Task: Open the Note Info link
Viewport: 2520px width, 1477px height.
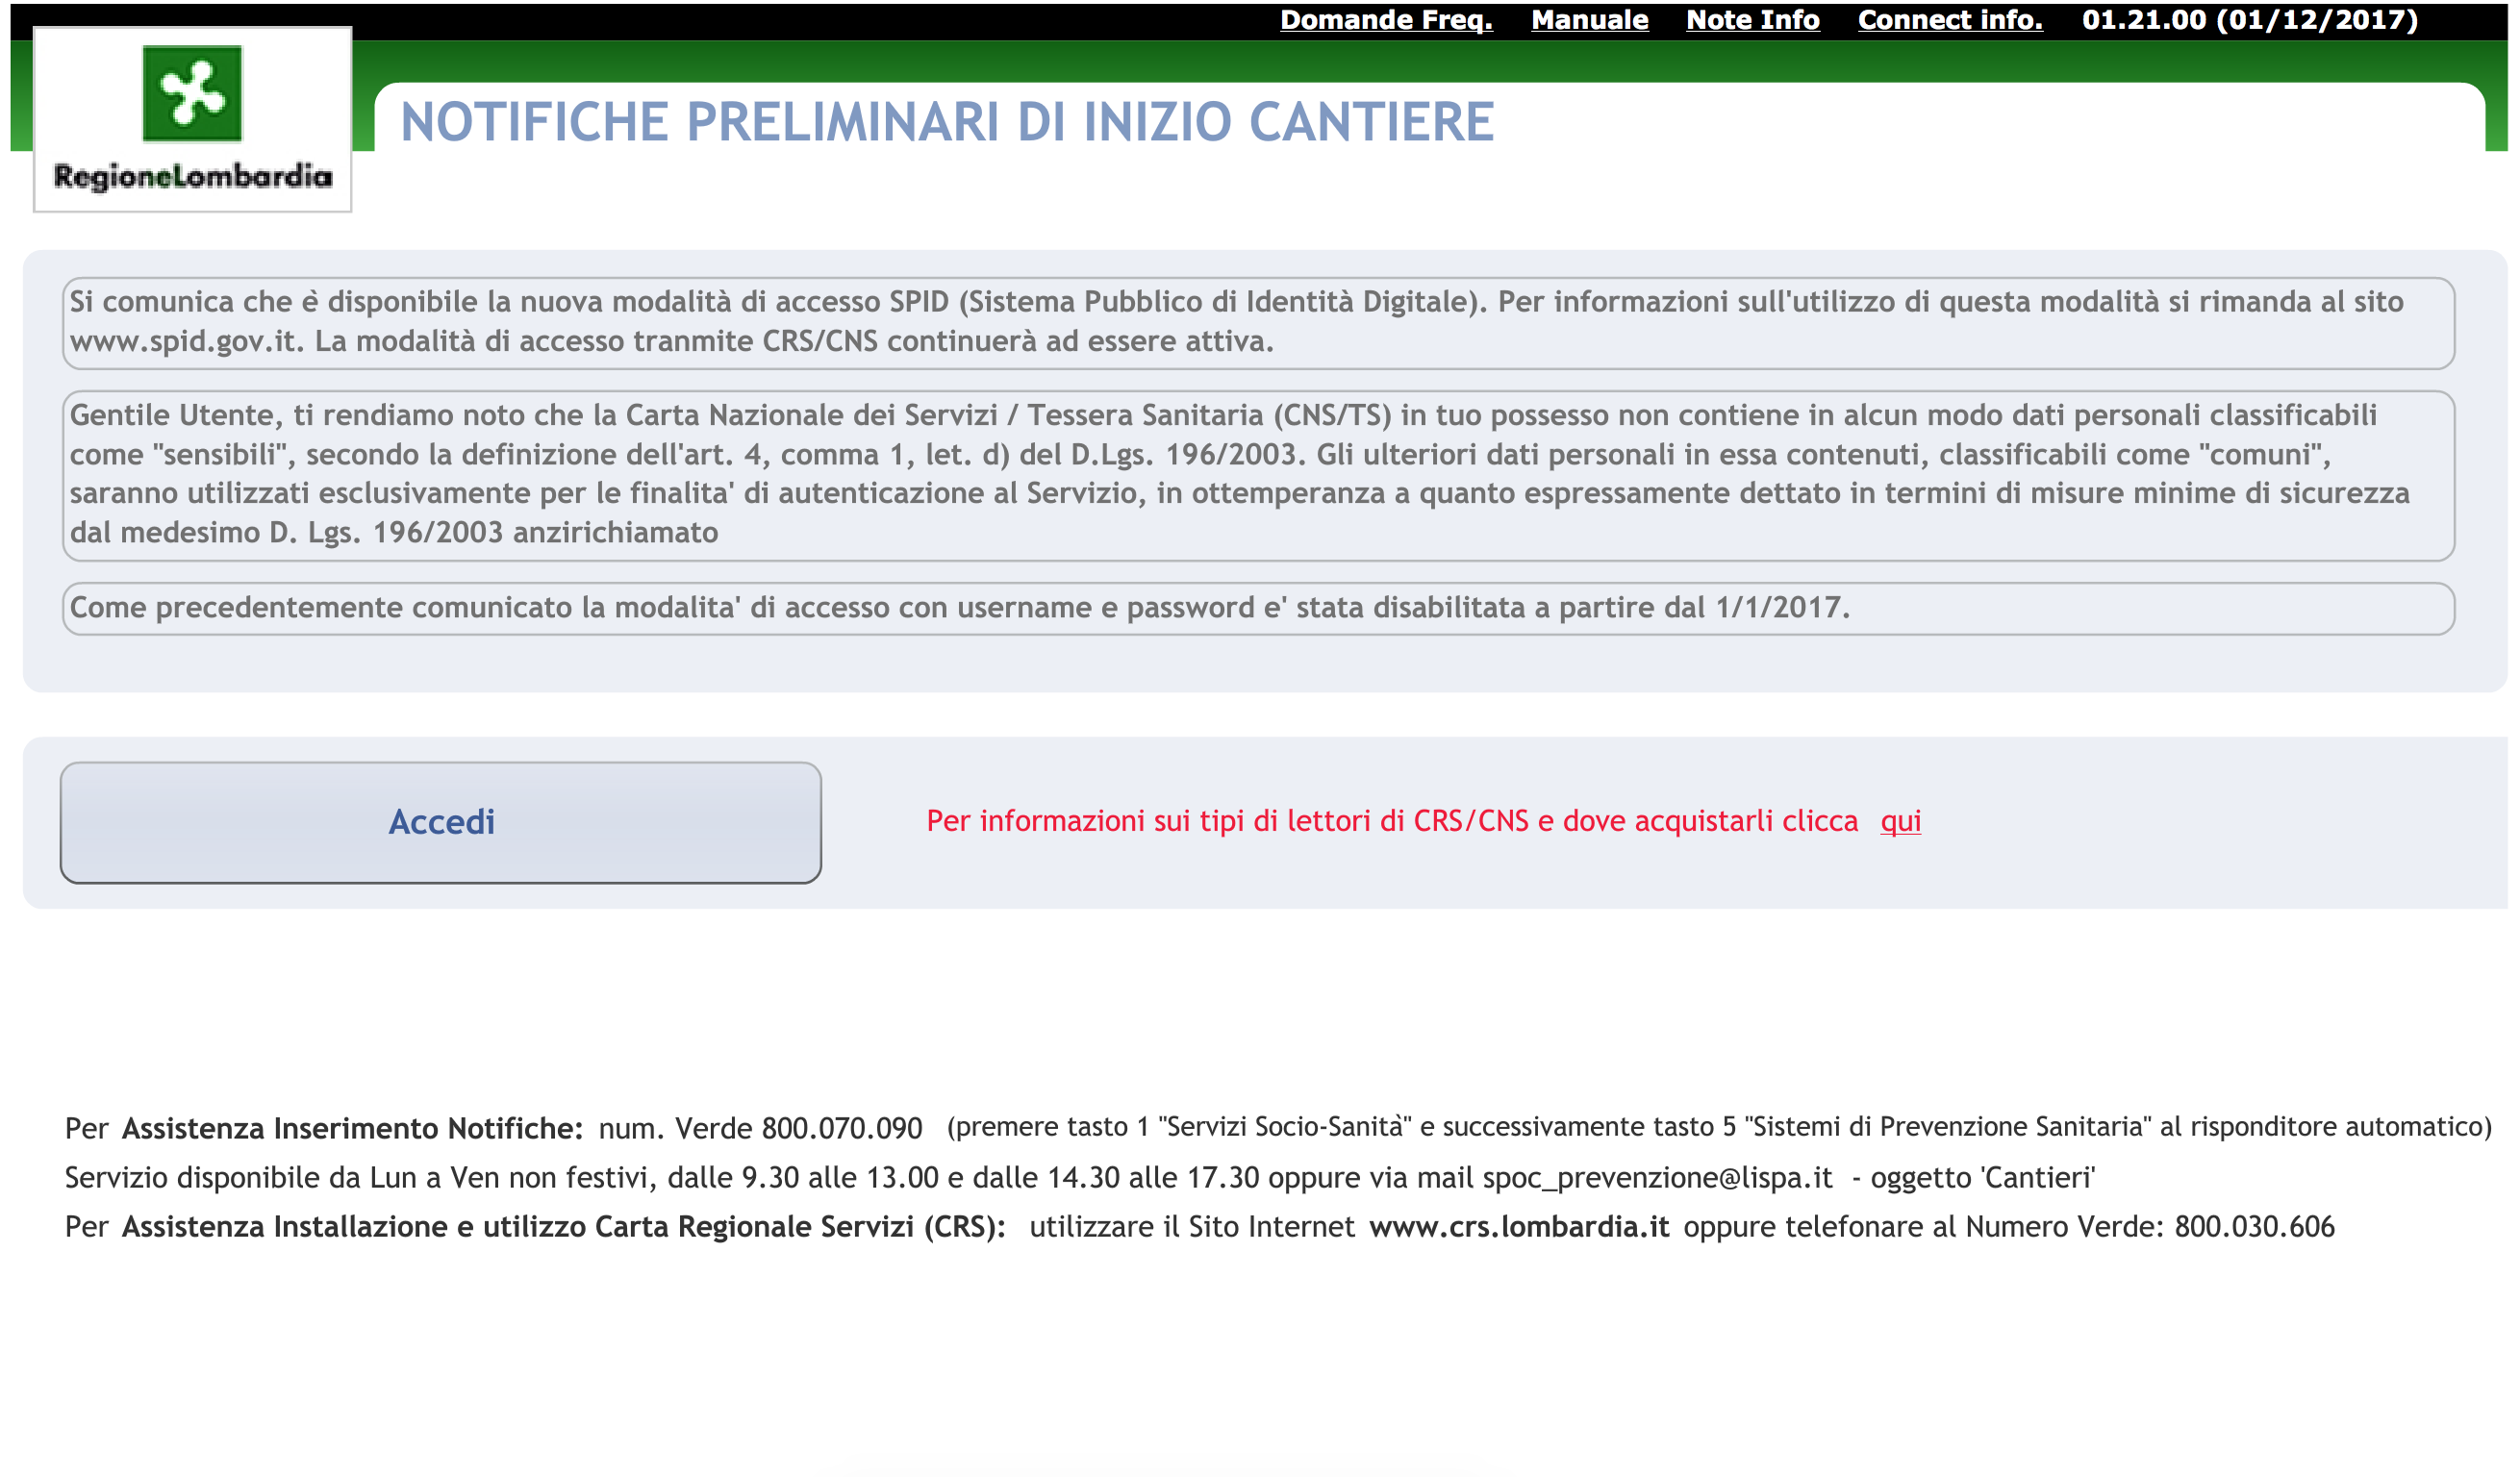Action: click(x=1752, y=20)
